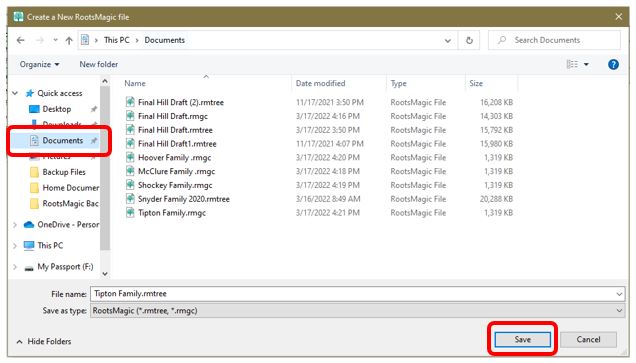This screenshot has height=363, width=636.
Task: Click the Forward navigation arrow
Action: [x=40, y=40]
